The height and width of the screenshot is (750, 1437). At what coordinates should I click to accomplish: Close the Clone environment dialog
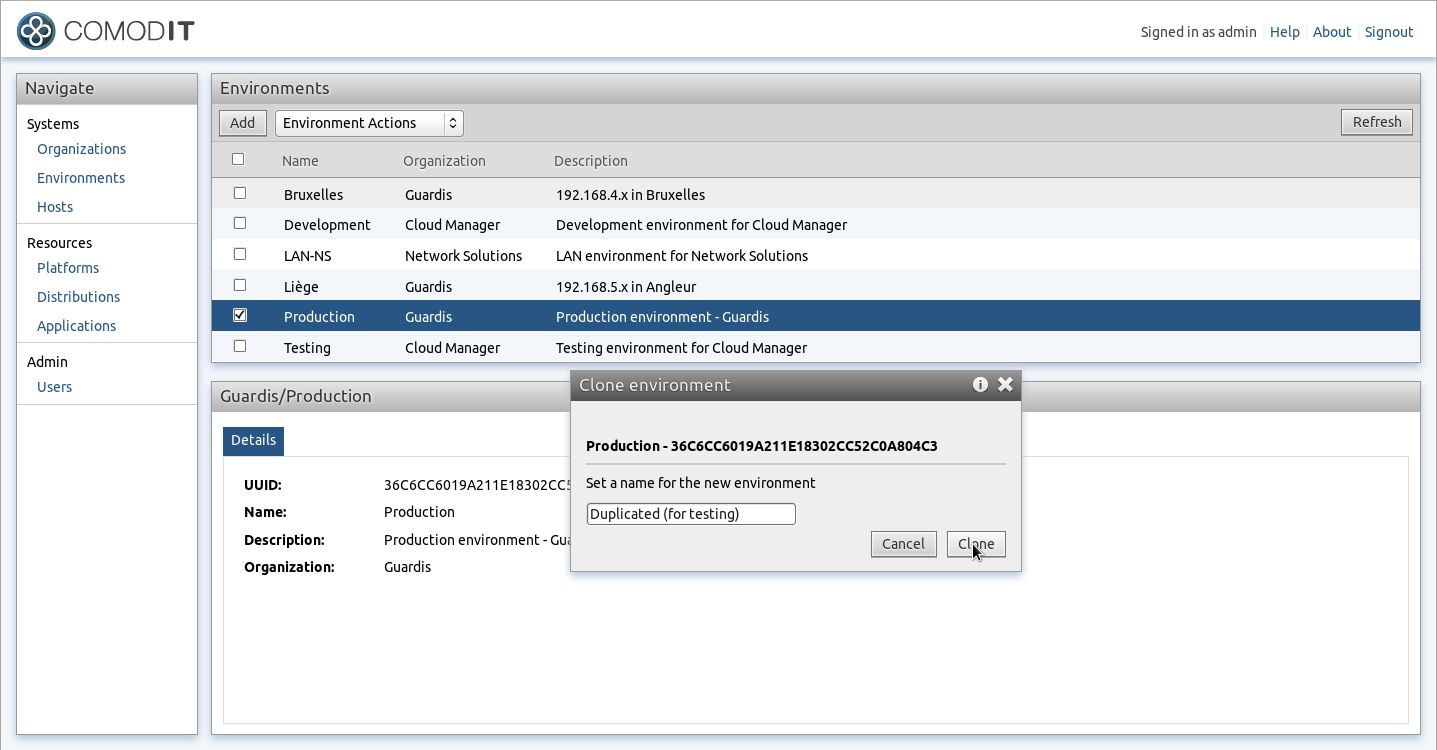1005,384
